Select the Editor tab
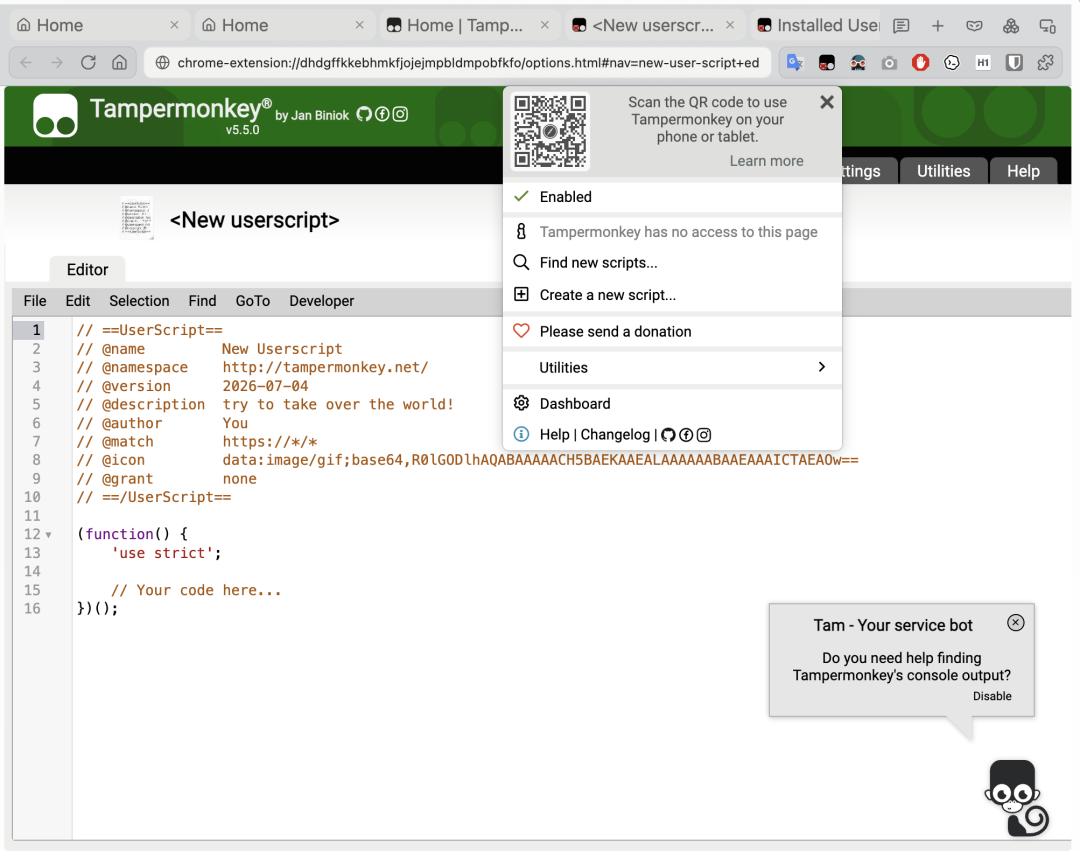Image resolution: width=1080 pixels, height=851 pixels. (87, 269)
